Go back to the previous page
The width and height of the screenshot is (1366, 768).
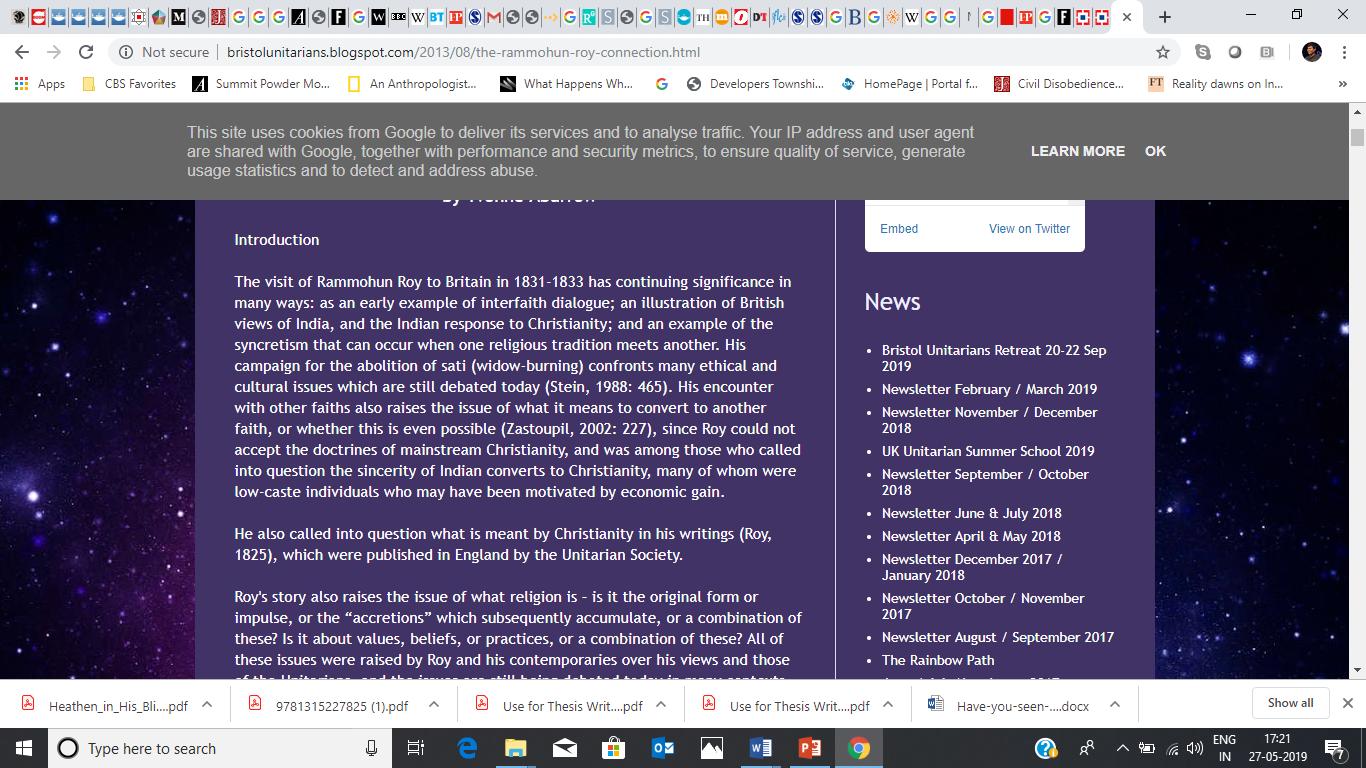click(22, 52)
